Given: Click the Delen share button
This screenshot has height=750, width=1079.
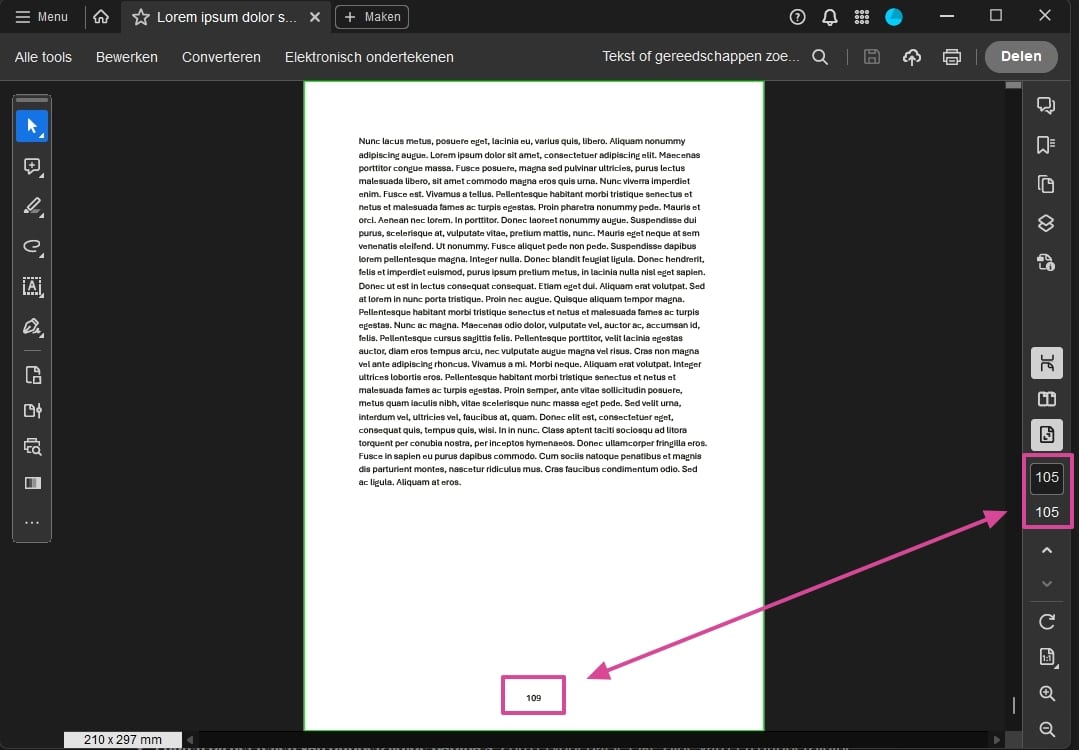Looking at the screenshot, I should pos(1021,56).
